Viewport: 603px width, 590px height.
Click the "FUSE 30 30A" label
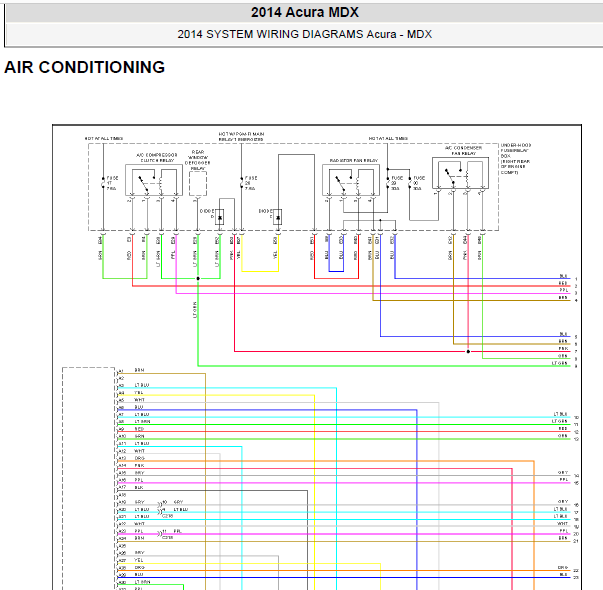[x=418, y=183]
